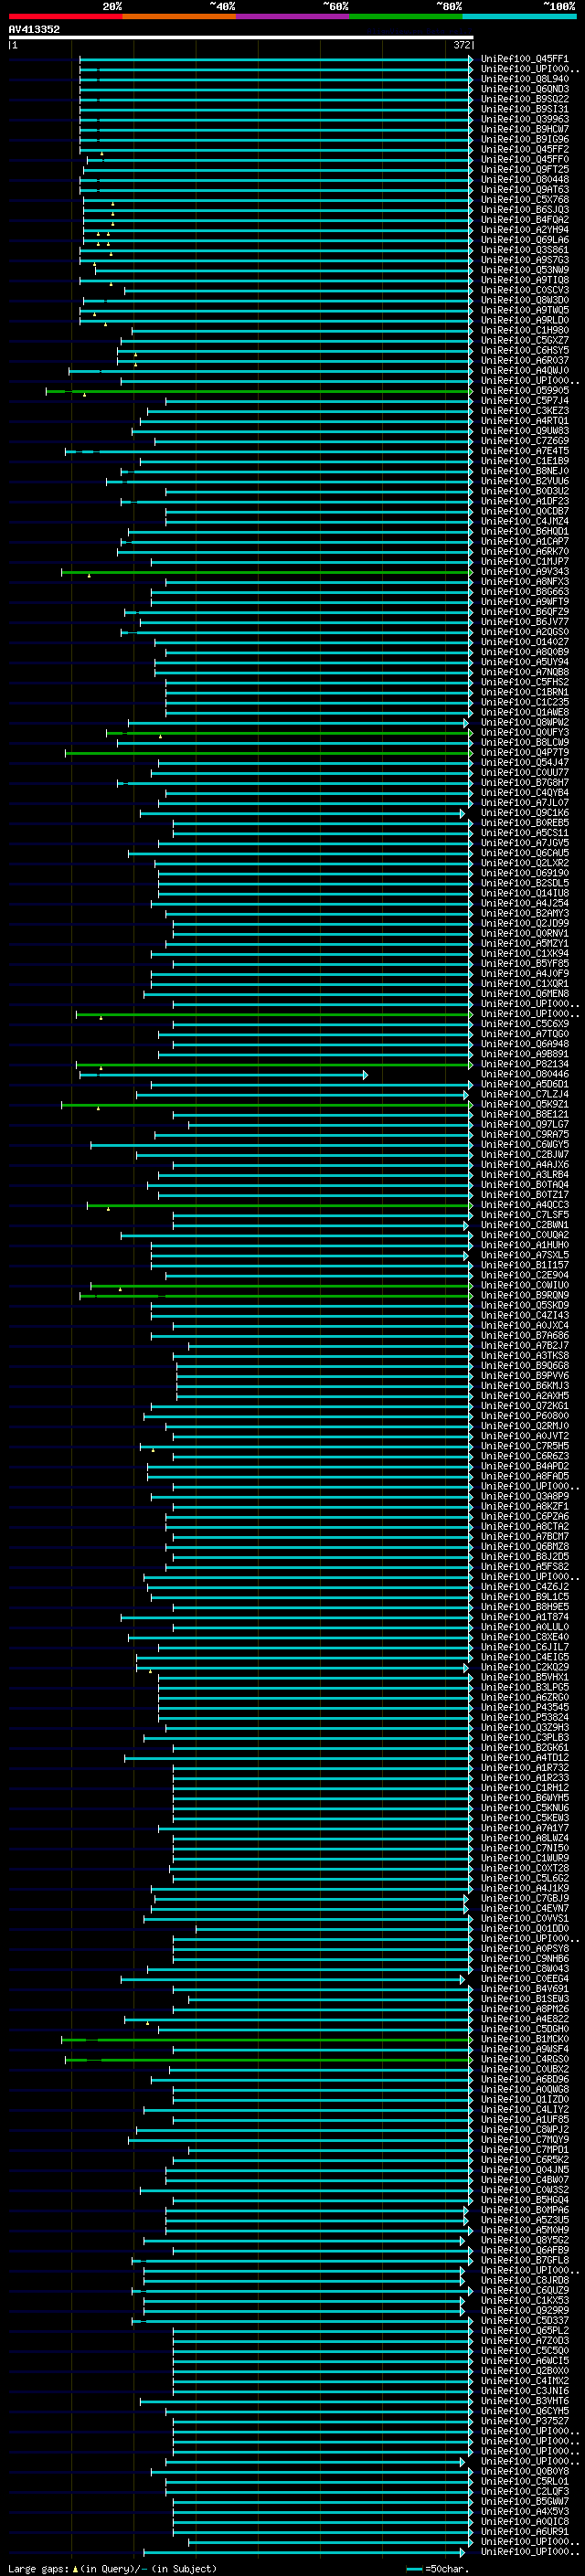The image size is (585, 2576).
Task: Click the green alignment bar for P82134
Action: coord(274,1064)
